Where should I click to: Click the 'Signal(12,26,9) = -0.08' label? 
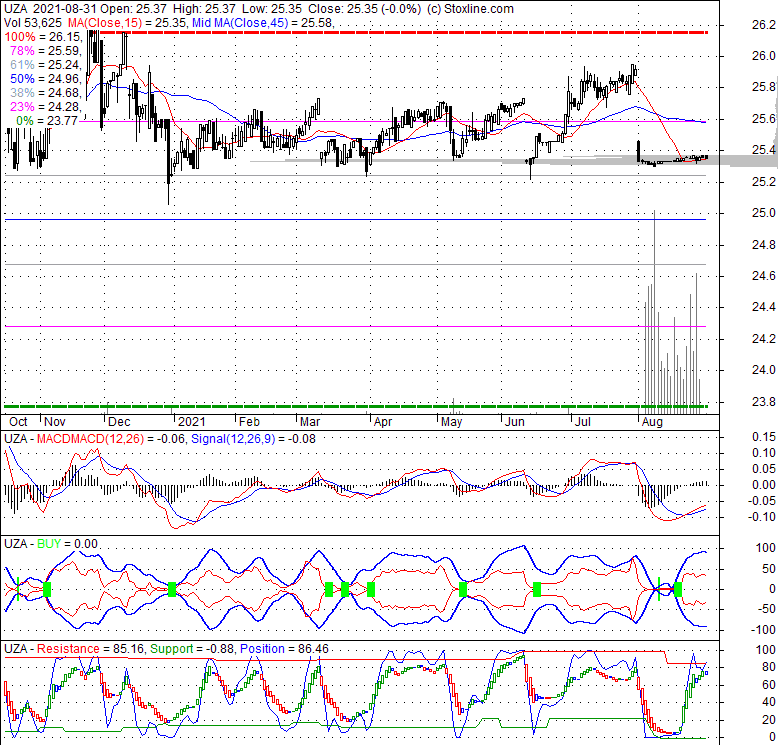[x=253, y=439]
